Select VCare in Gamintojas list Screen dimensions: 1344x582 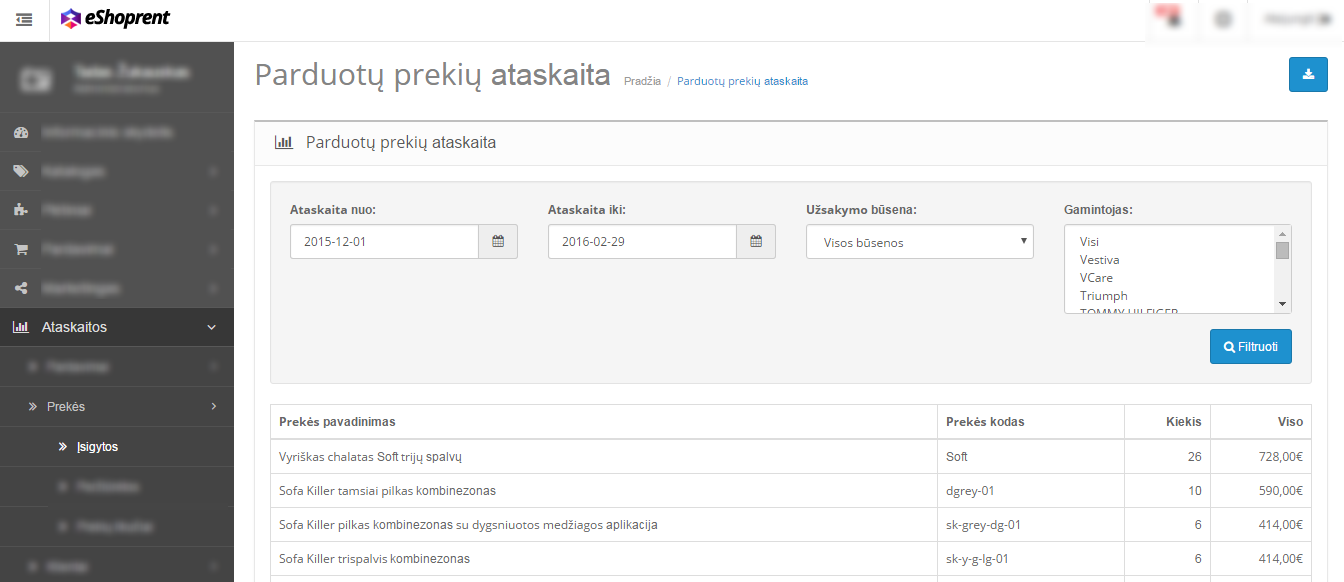click(1170, 278)
